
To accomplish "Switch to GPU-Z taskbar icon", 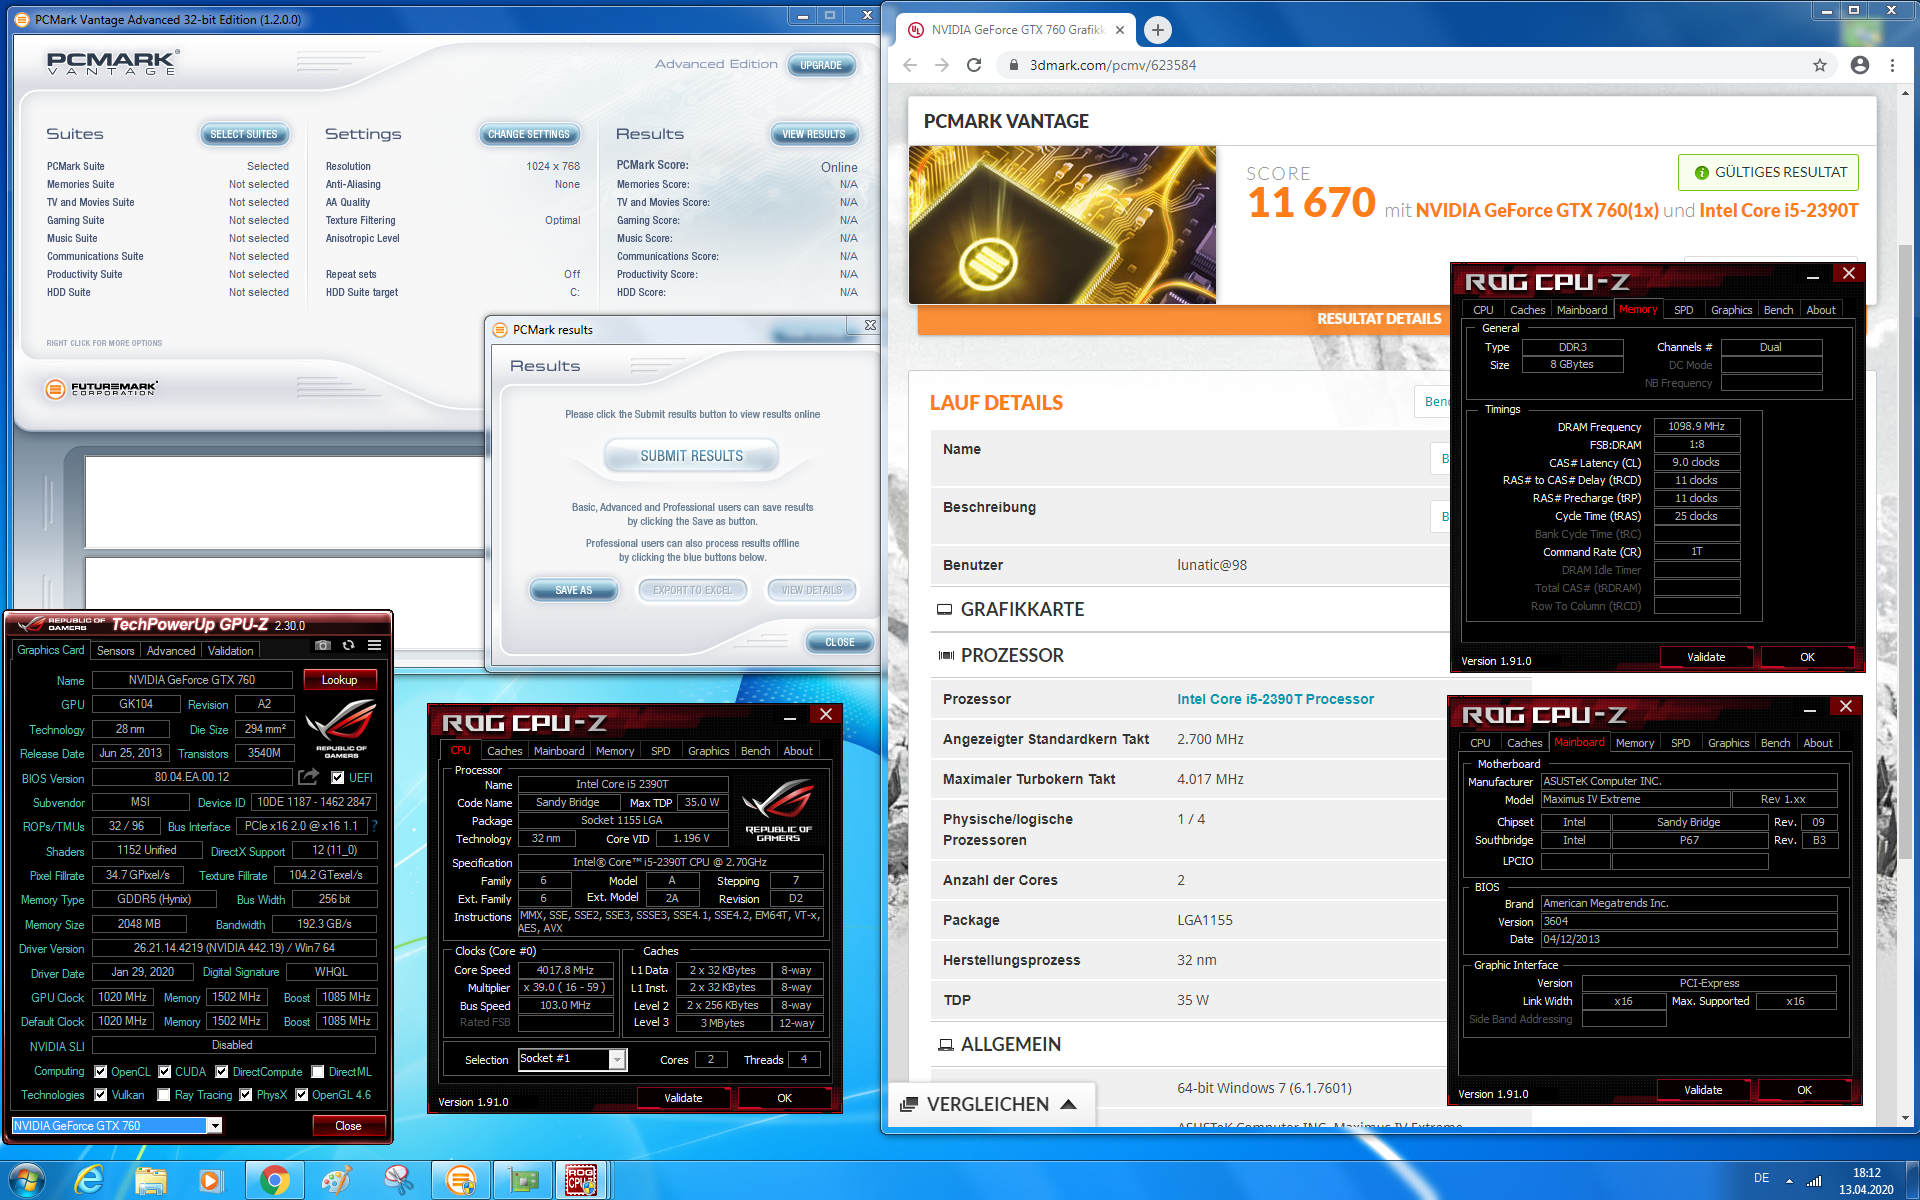I will pos(522,1180).
